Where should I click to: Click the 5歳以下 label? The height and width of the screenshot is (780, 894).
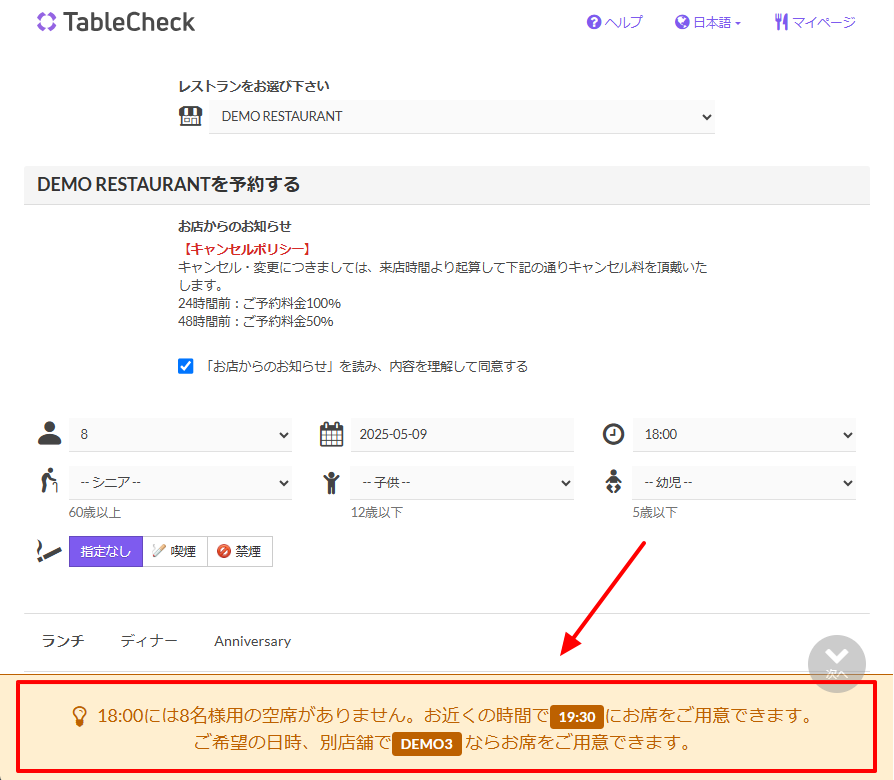coord(655,513)
